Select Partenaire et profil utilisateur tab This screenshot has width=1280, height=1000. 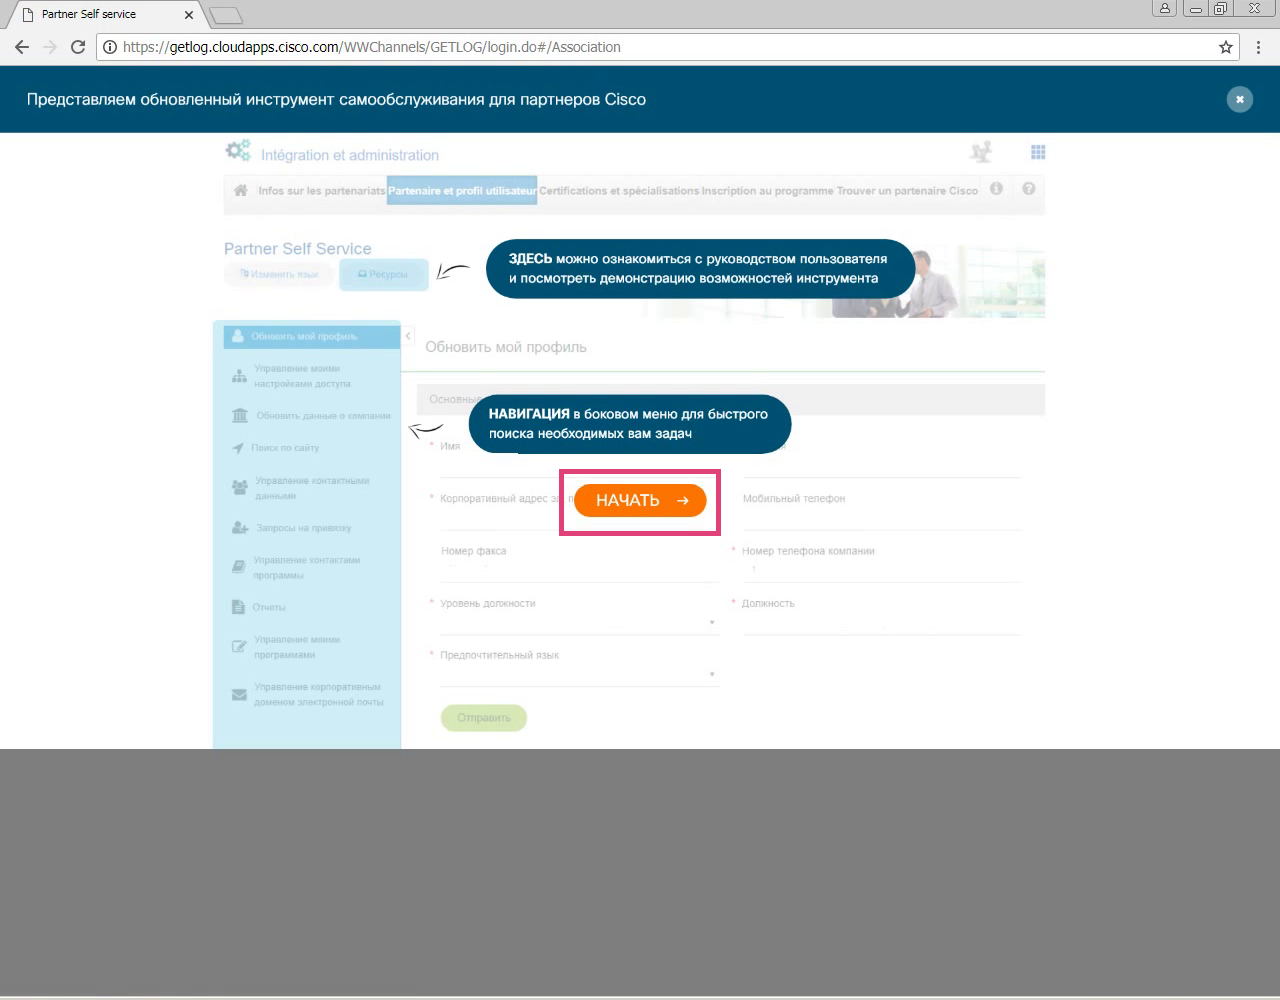[462, 190]
